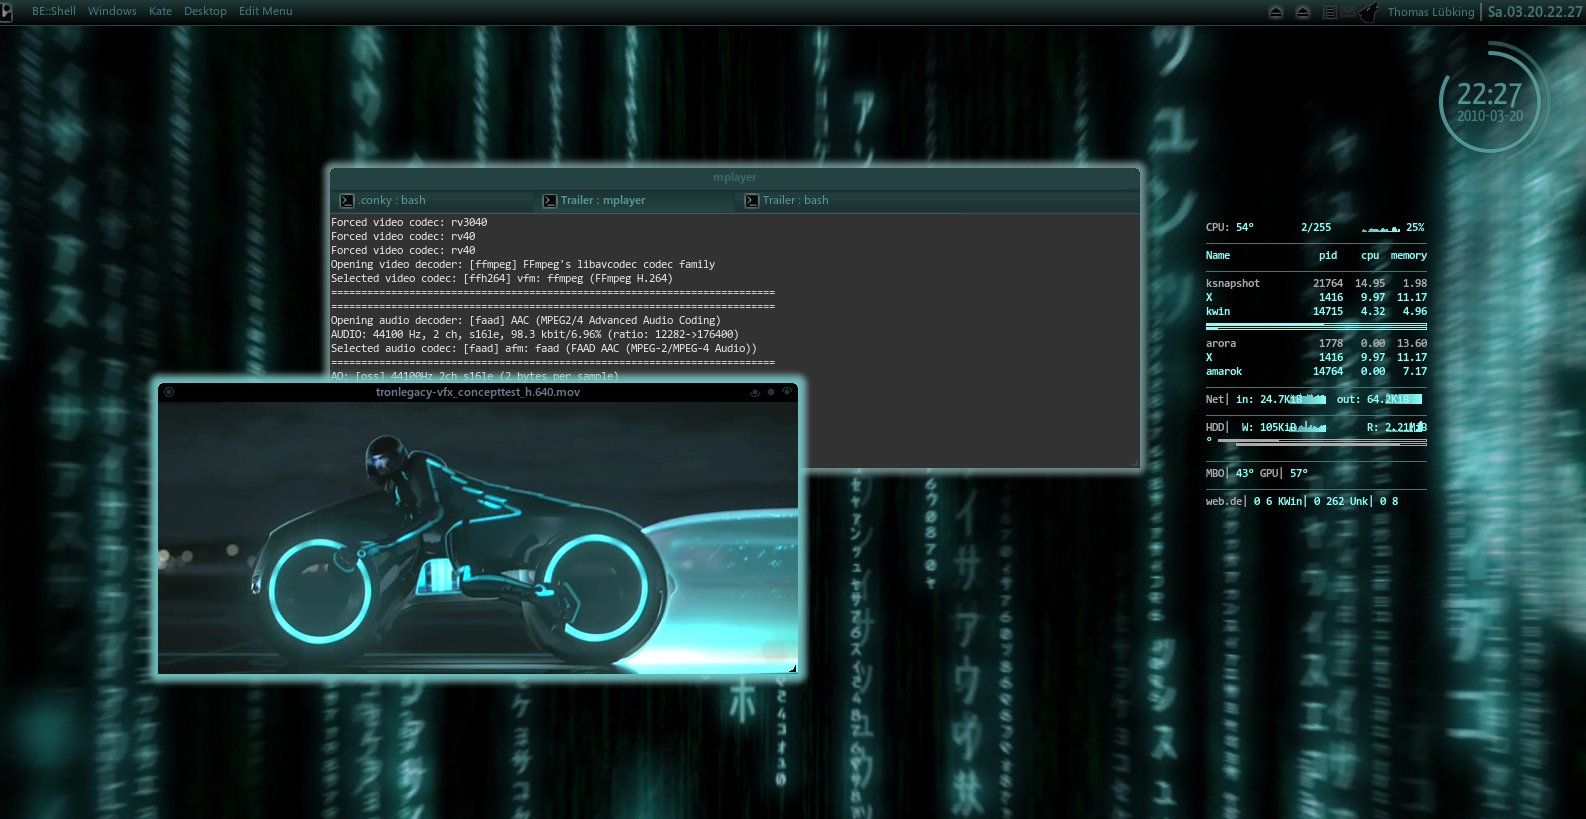Click the 'Net| in:' traffic line
Image resolution: width=1586 pixels, height=819 pixels.
coord(1316,399)
